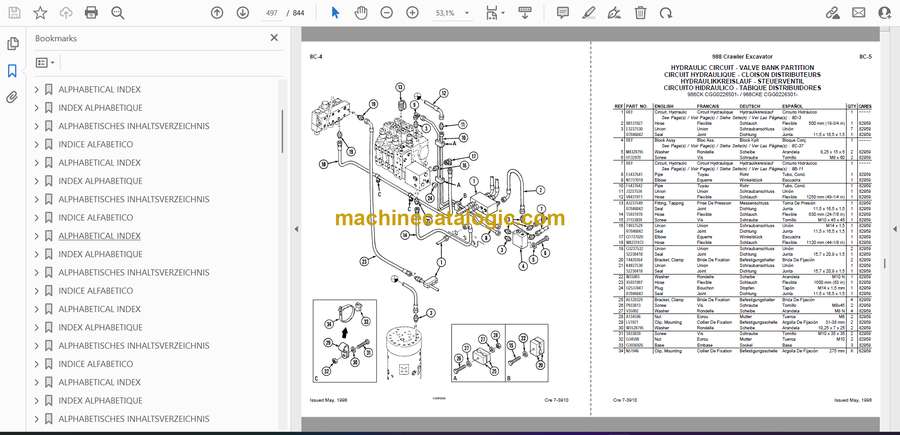Click the Save file icon

[x=14, y=13]
